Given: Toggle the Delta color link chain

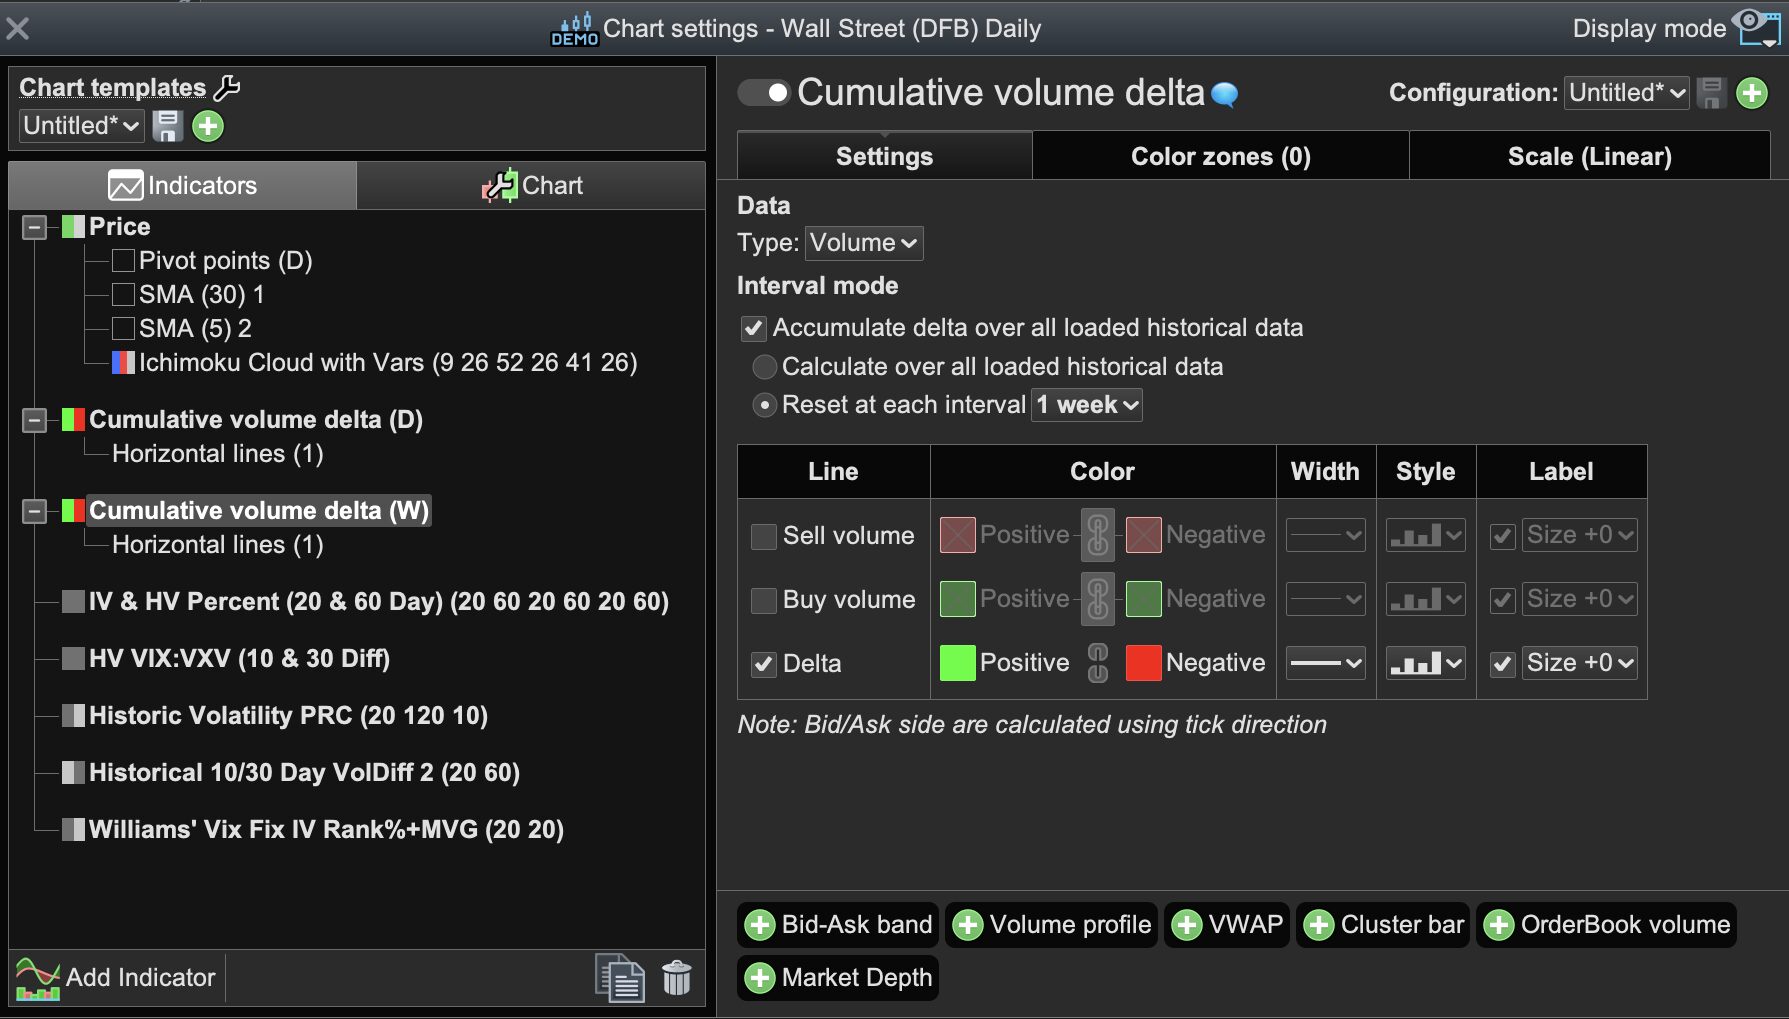Looking at the screenshot, I should pos(1098,663).
